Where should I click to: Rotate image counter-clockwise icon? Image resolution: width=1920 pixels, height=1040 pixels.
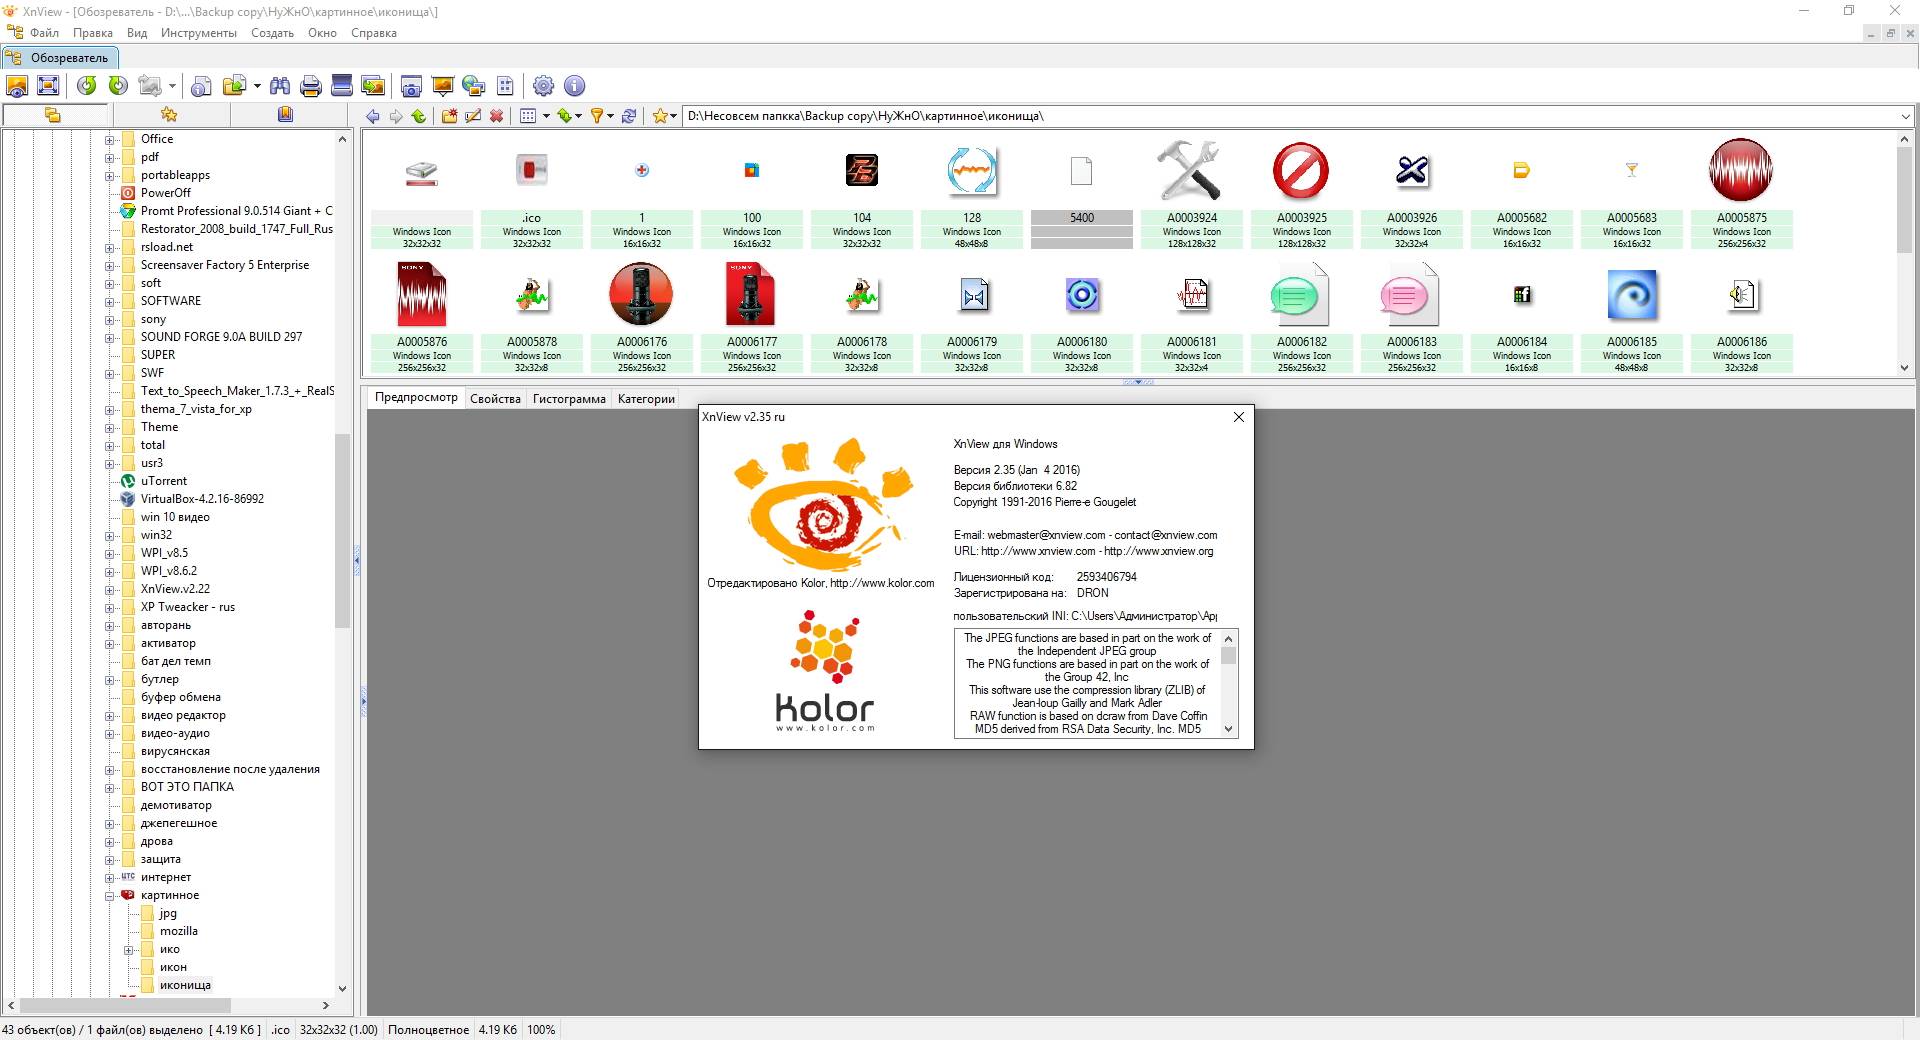click(87, 86)
